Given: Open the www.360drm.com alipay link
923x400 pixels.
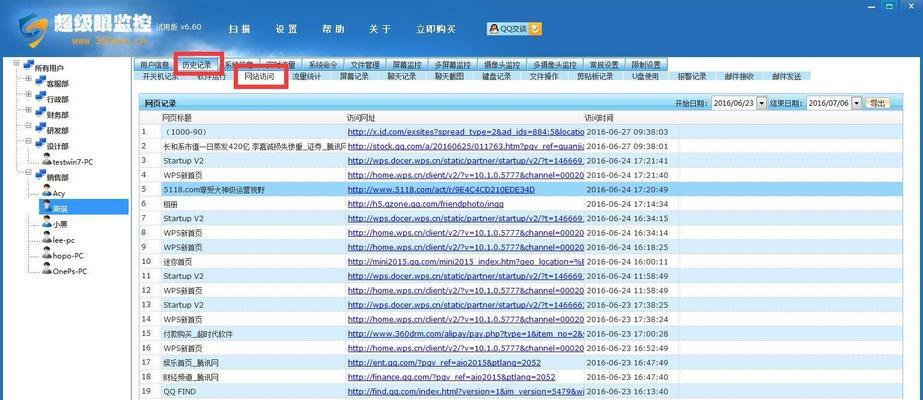Looking at the screenshot, I should click(x=466, y=334).
